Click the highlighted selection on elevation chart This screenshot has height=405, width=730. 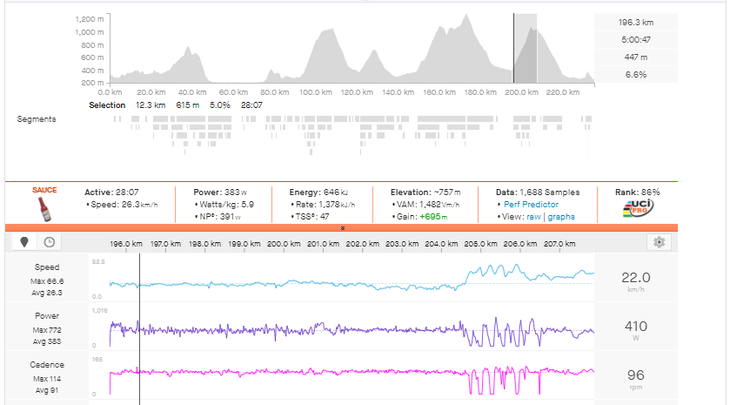(525, 50)
